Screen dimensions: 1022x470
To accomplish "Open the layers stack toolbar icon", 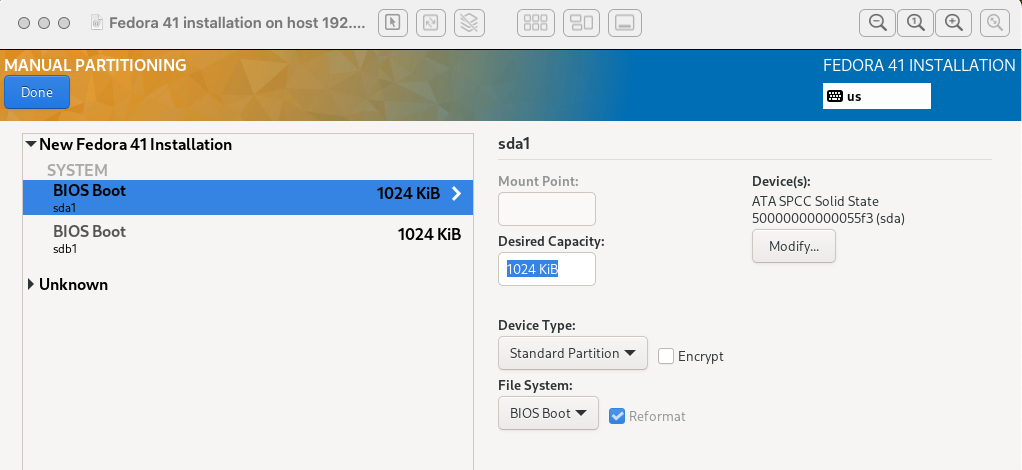I will (469, 23).
